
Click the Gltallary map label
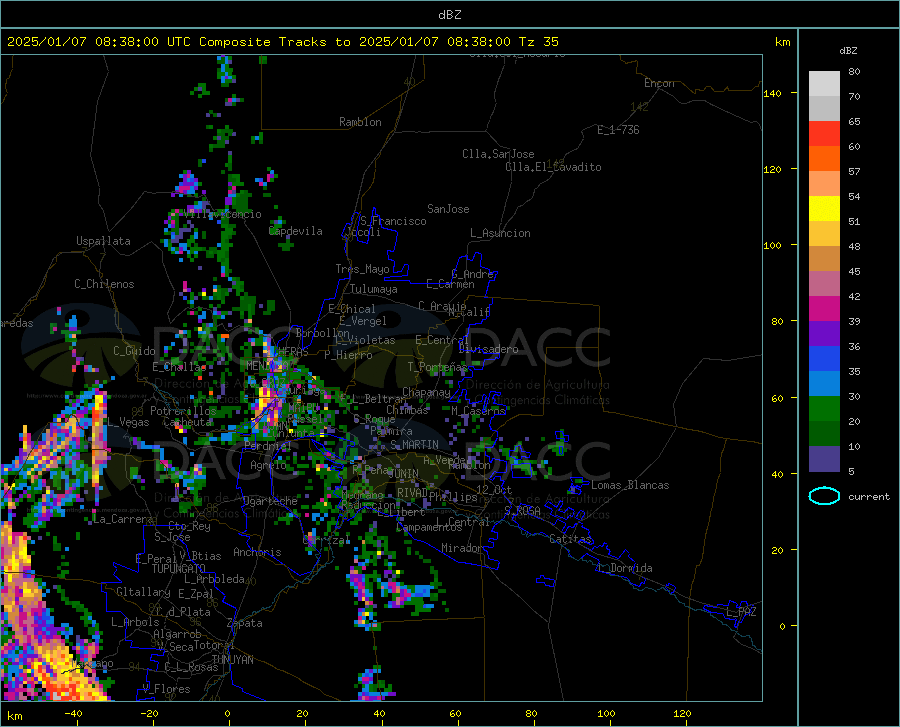pyautogui.click(x=143, y=592)
